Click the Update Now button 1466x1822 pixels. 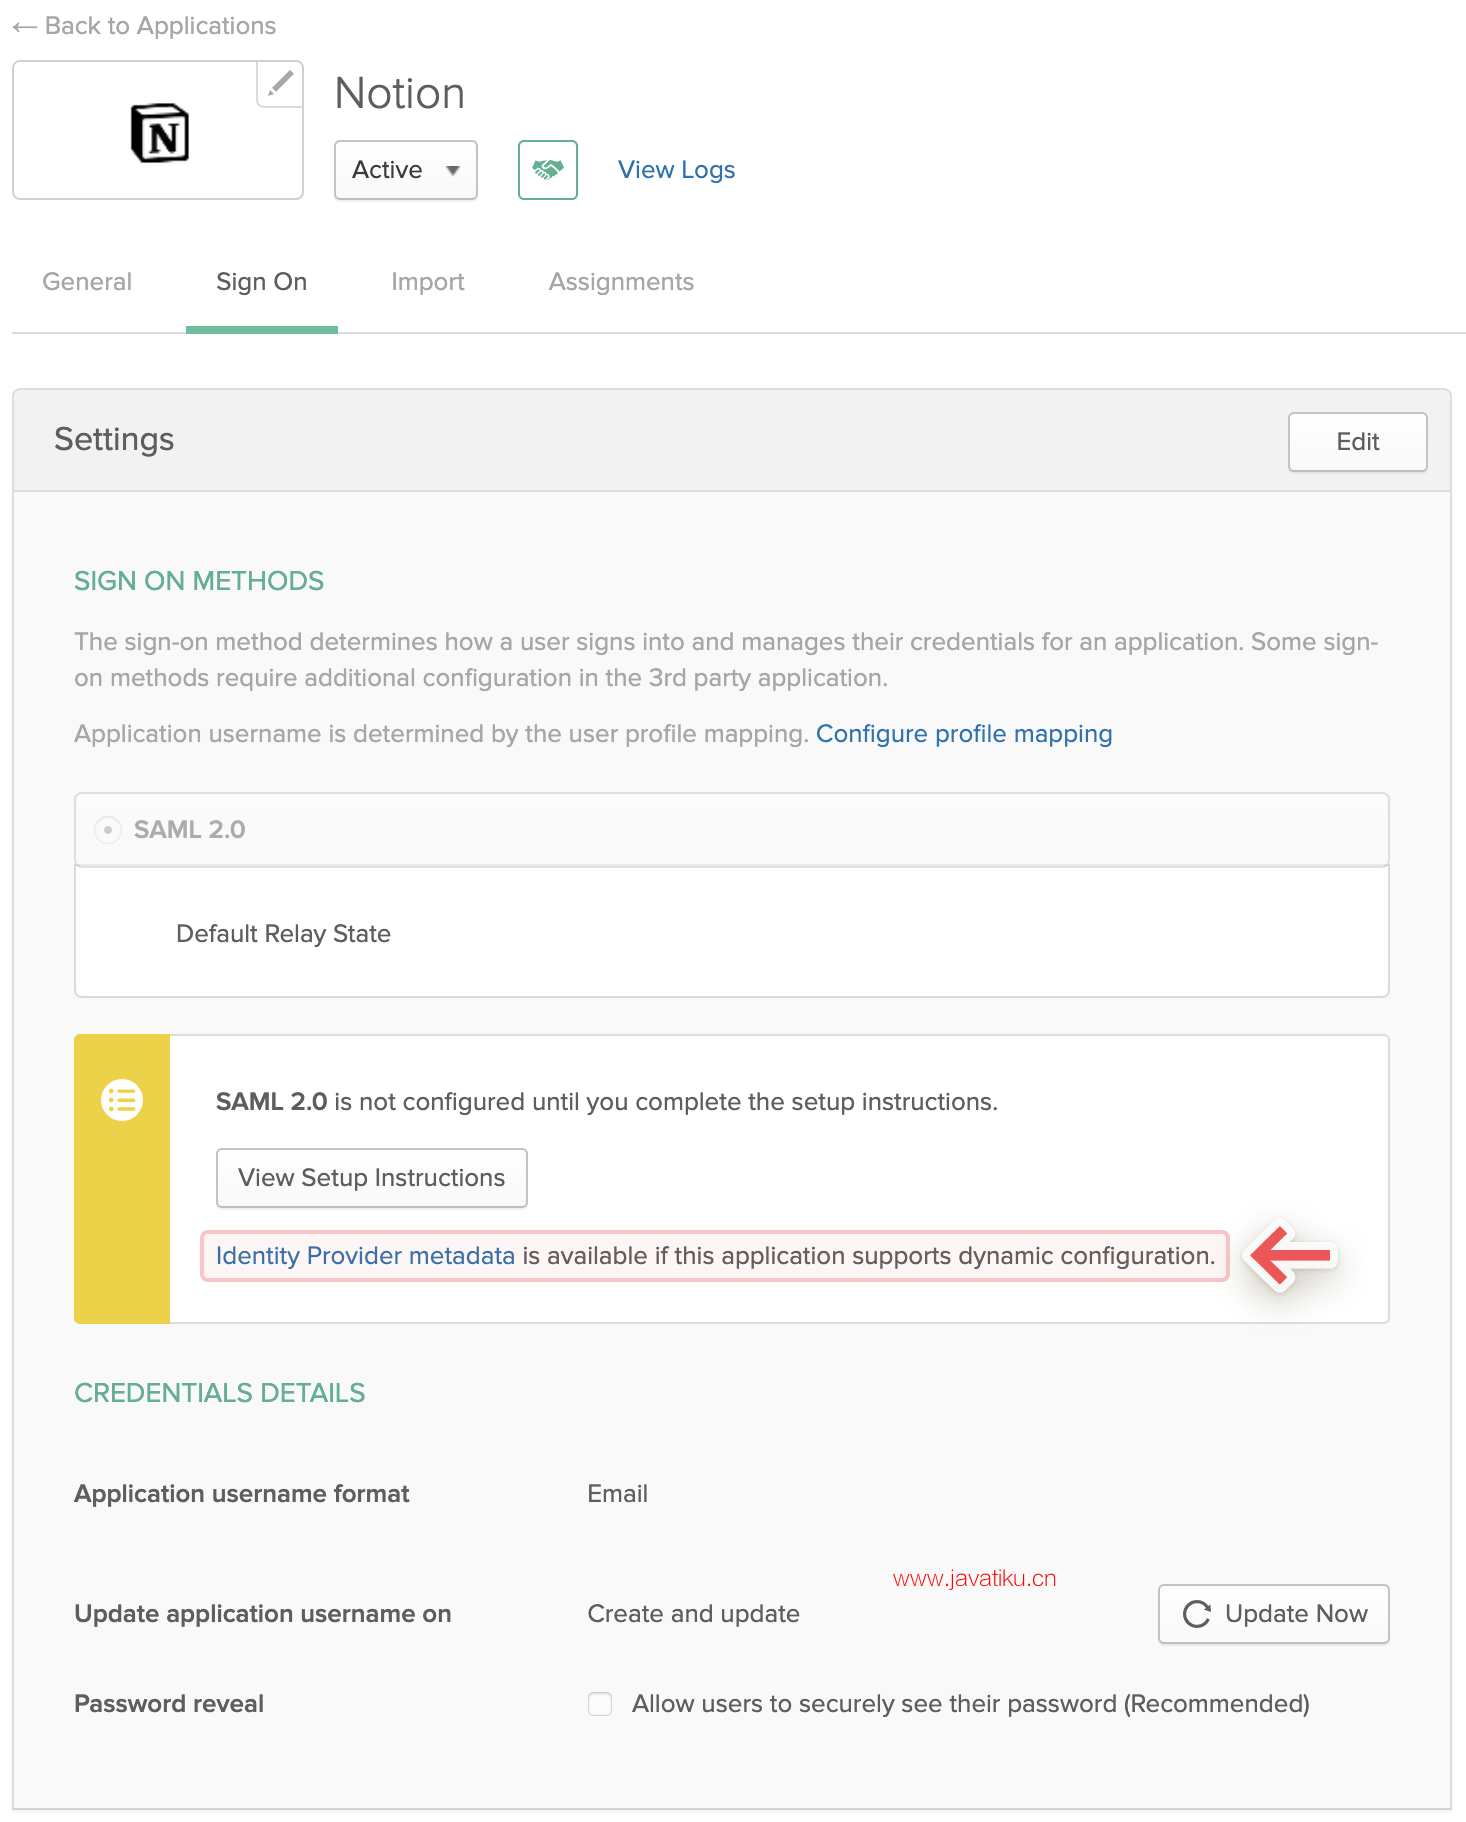[x=1274, y=1614]
